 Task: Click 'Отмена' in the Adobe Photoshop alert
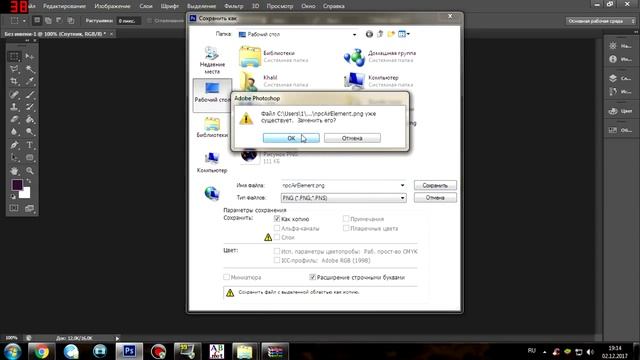pos(352,138)
